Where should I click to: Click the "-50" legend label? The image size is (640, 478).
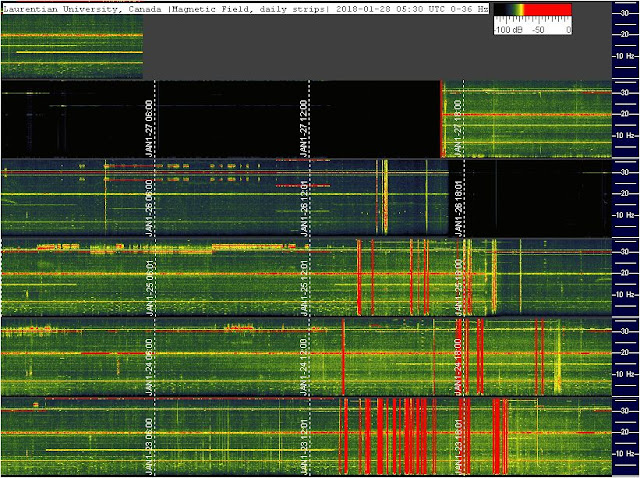point(539,30)
